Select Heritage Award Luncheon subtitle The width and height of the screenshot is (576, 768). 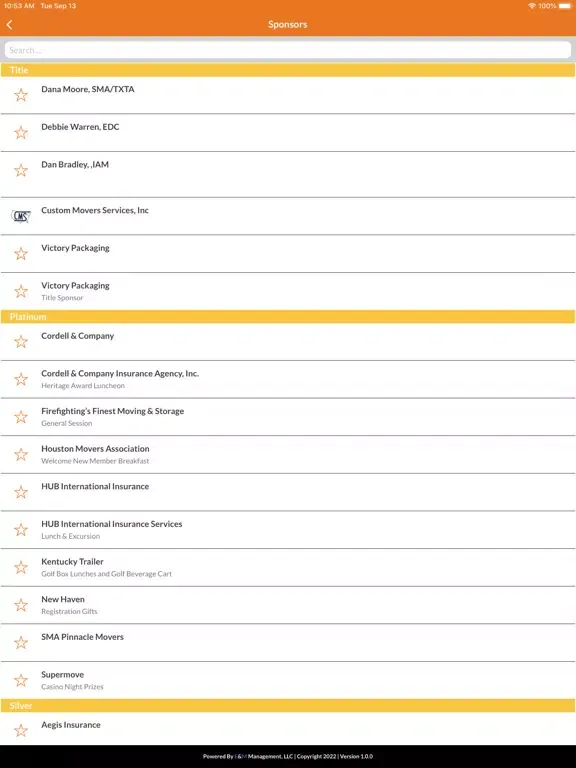83,386
